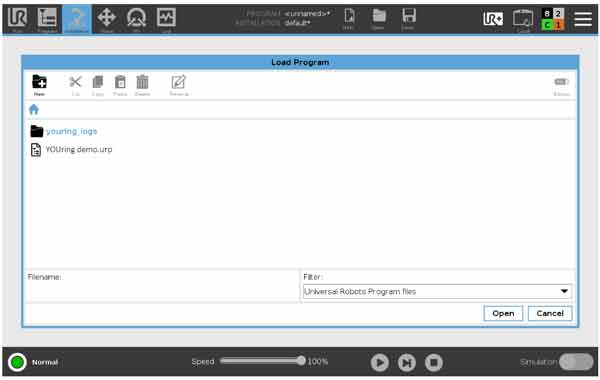Click the Rename pencil icon
600x380 pixels.
tap(178, 85)
